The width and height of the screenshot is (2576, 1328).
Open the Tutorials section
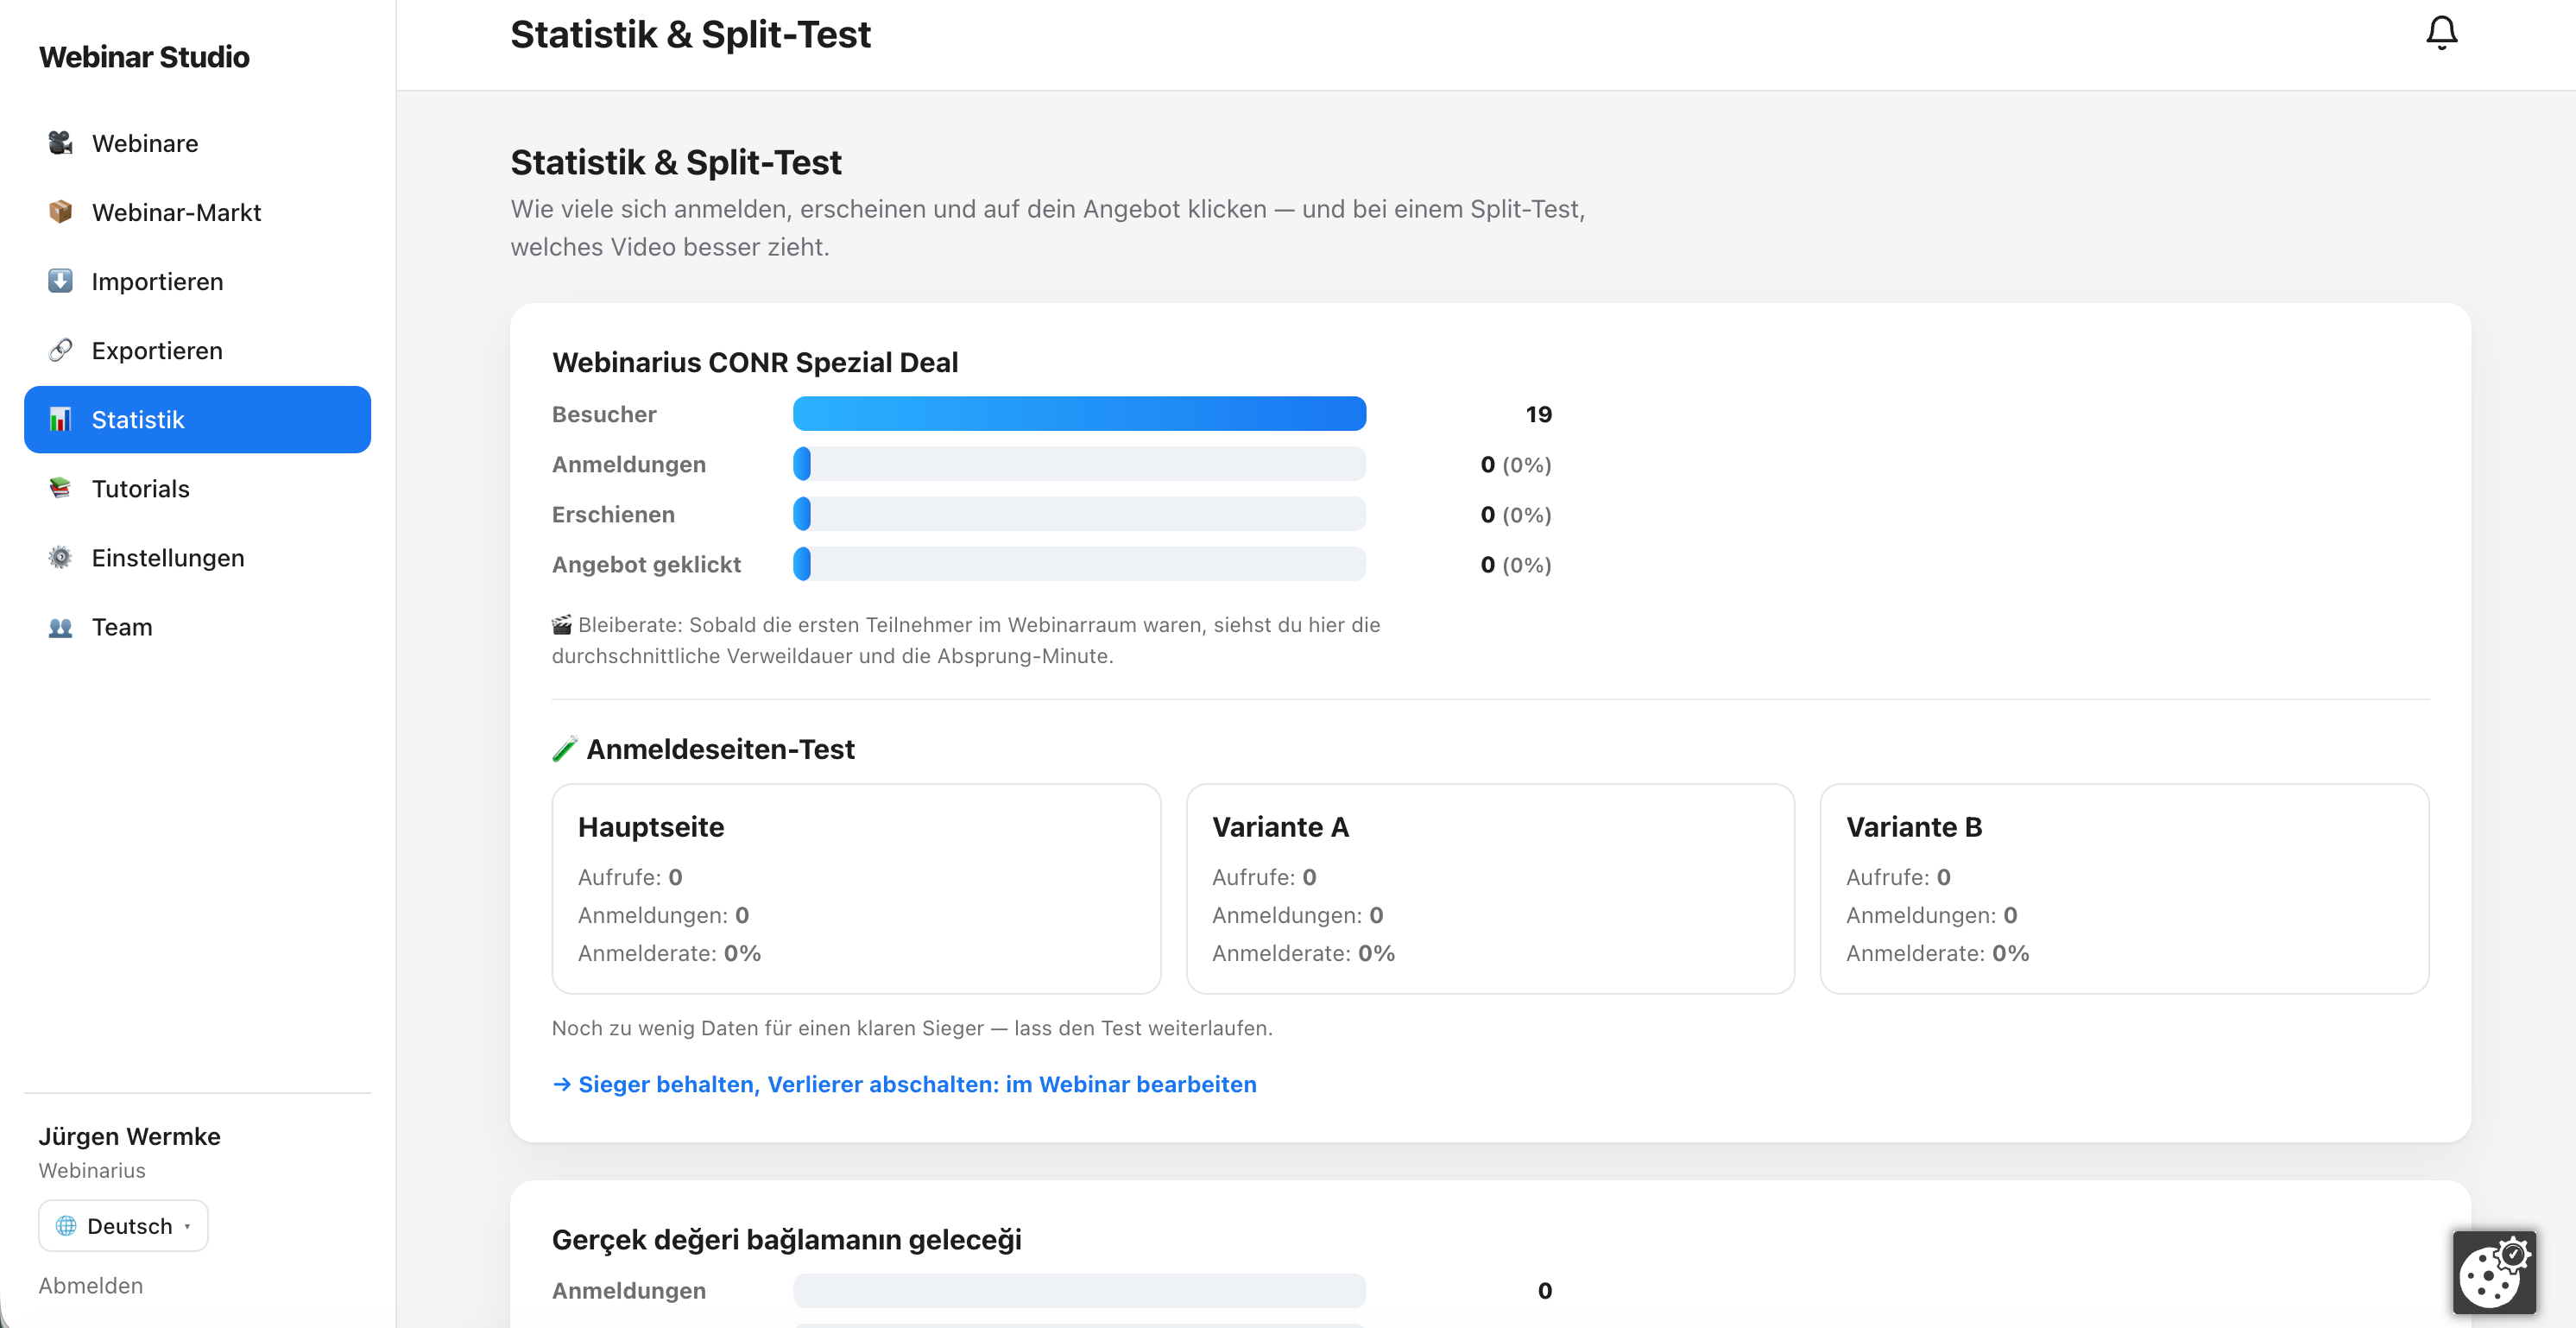pos(197,488)
